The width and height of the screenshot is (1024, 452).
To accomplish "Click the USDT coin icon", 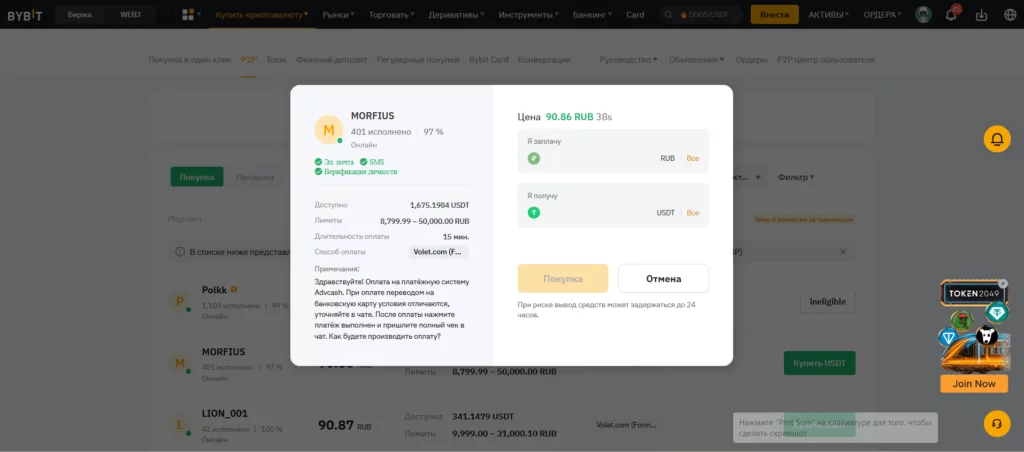I will [x=534, y=212].
